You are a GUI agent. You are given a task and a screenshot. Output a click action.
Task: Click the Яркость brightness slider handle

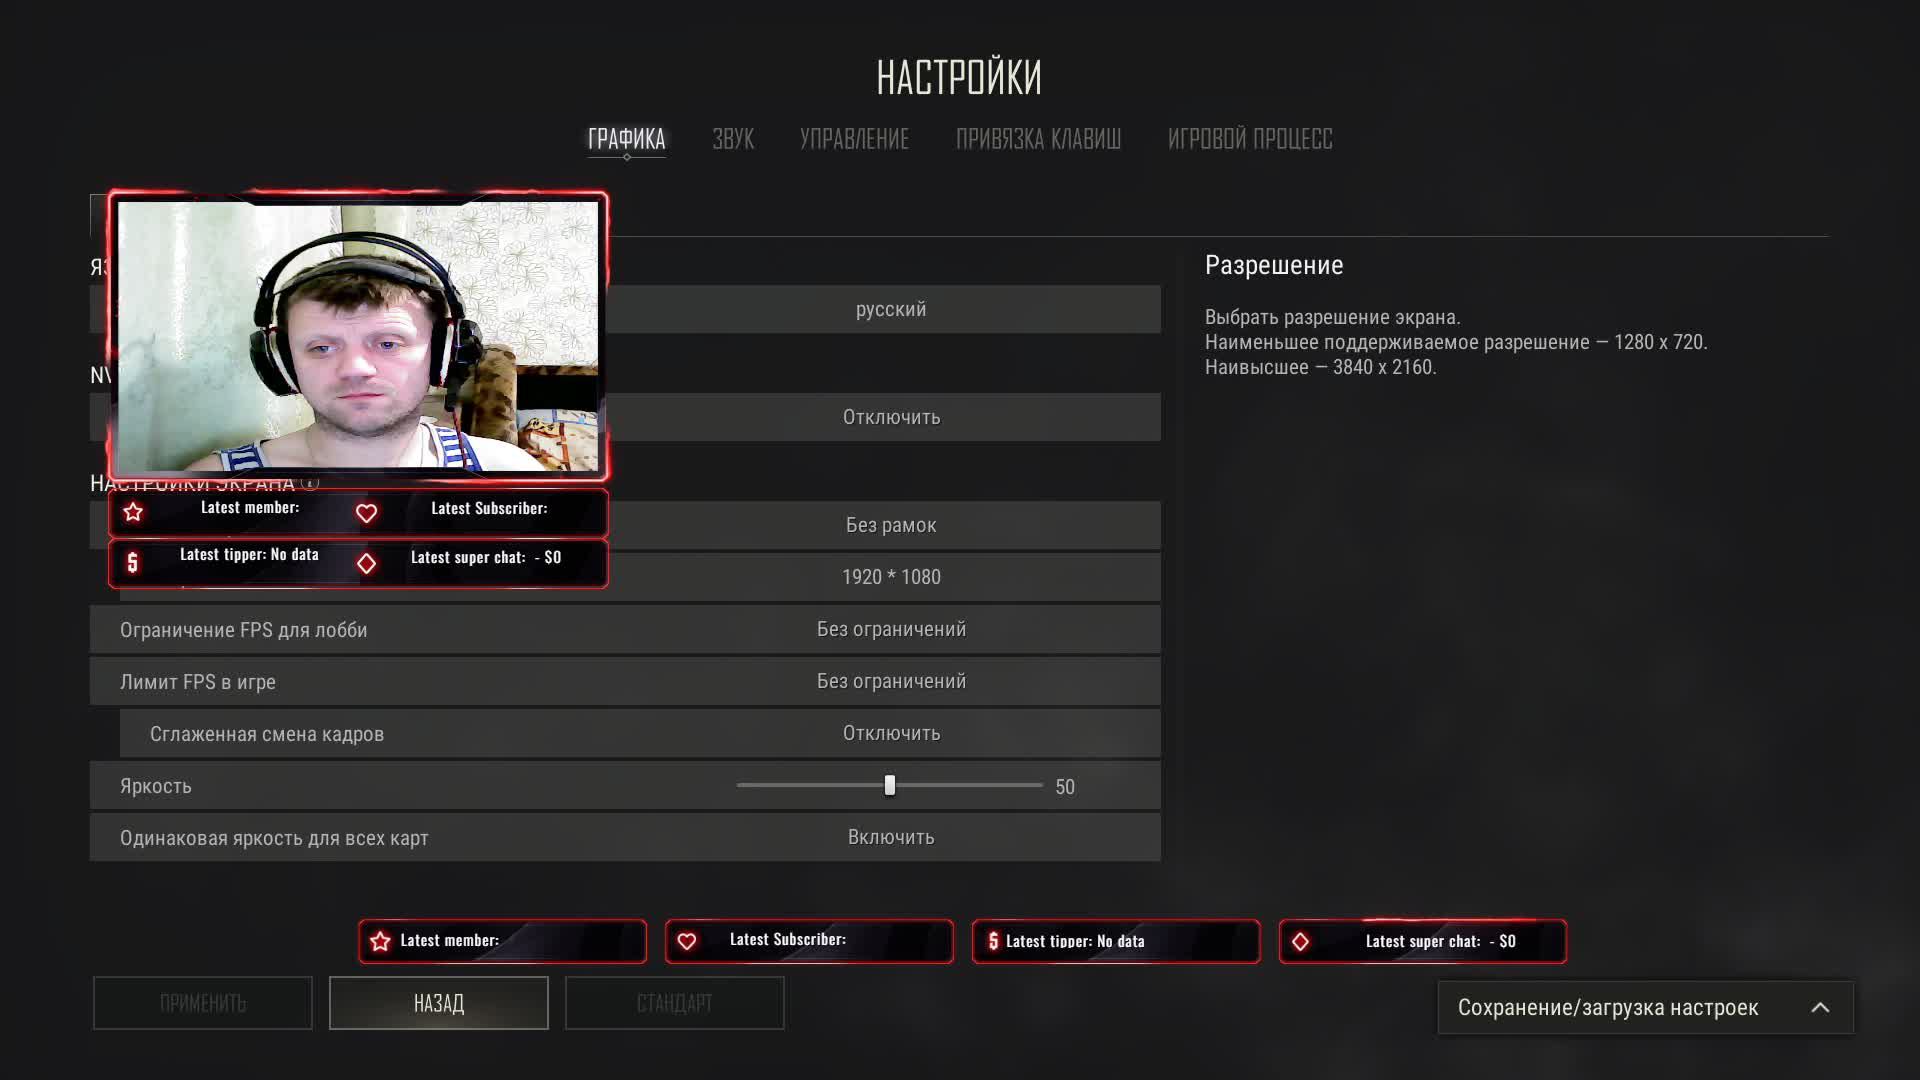point(890,786)
